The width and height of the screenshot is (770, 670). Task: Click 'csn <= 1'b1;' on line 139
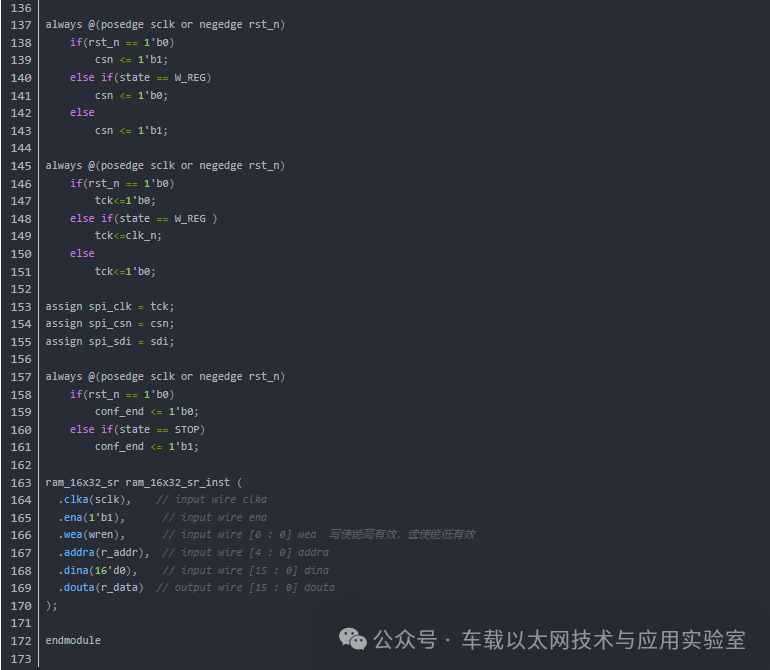coord(131,60)
